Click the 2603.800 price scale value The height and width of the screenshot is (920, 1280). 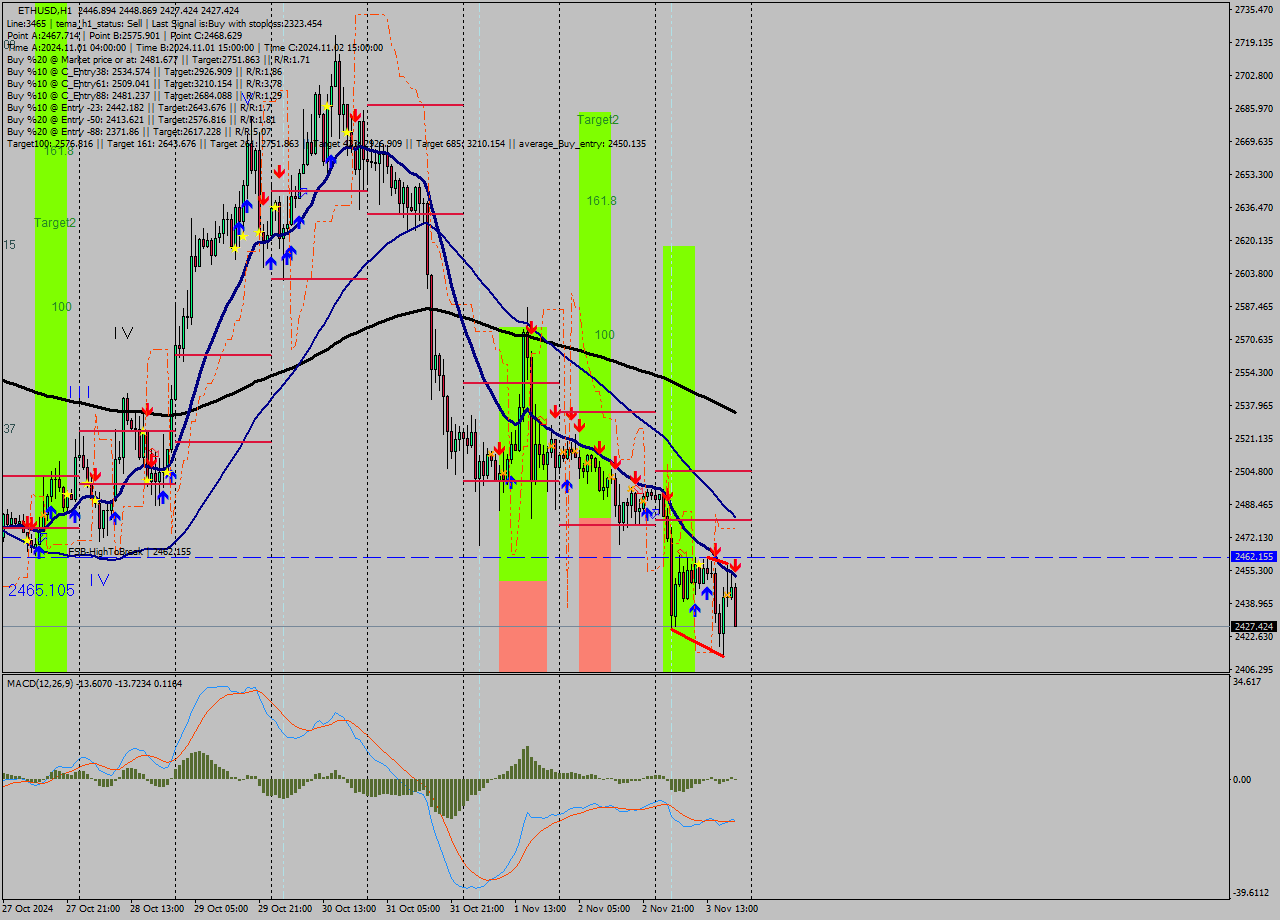click(x=1253, y=273)
